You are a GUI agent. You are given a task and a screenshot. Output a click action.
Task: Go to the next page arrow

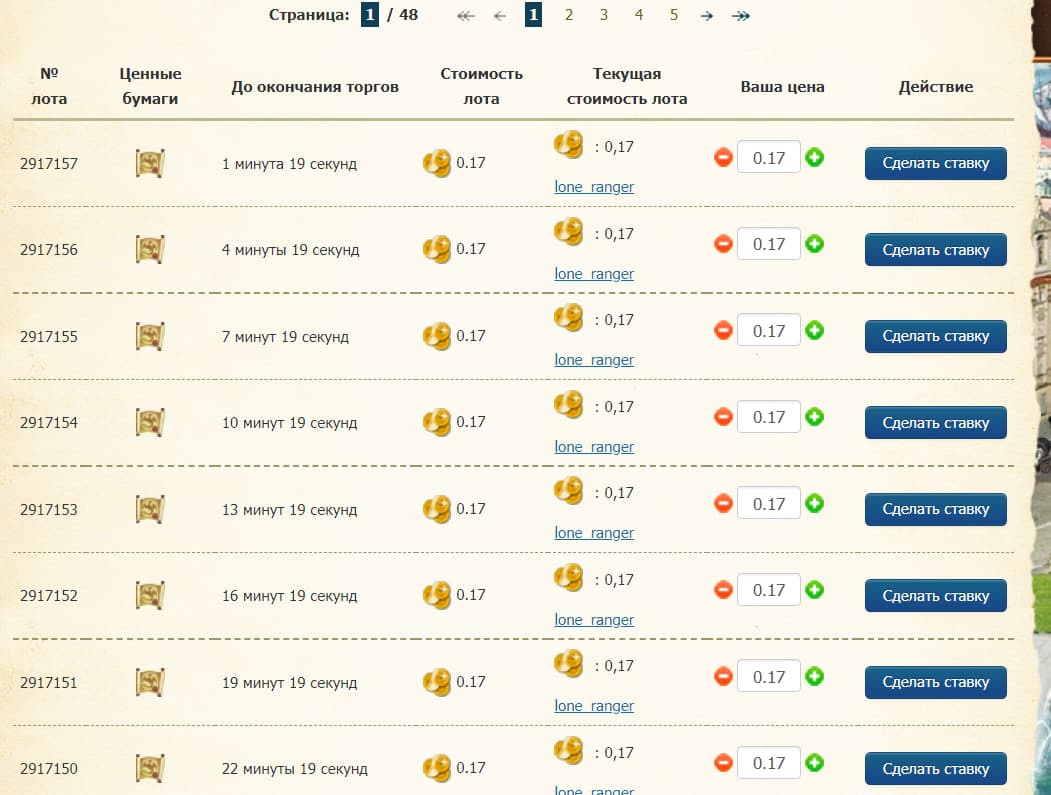point(706,15)
